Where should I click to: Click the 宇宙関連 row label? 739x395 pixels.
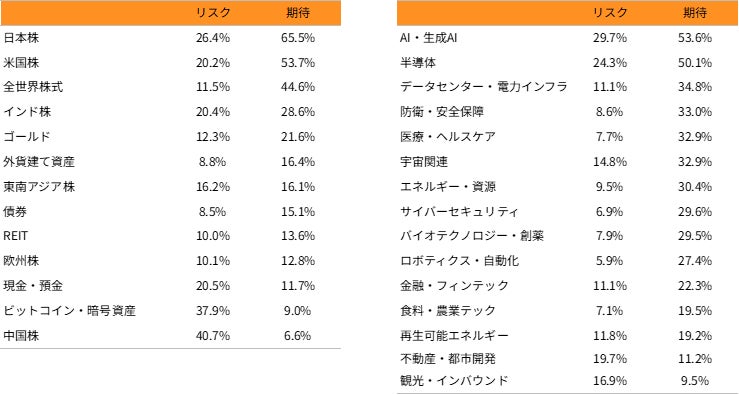(424, 162)
